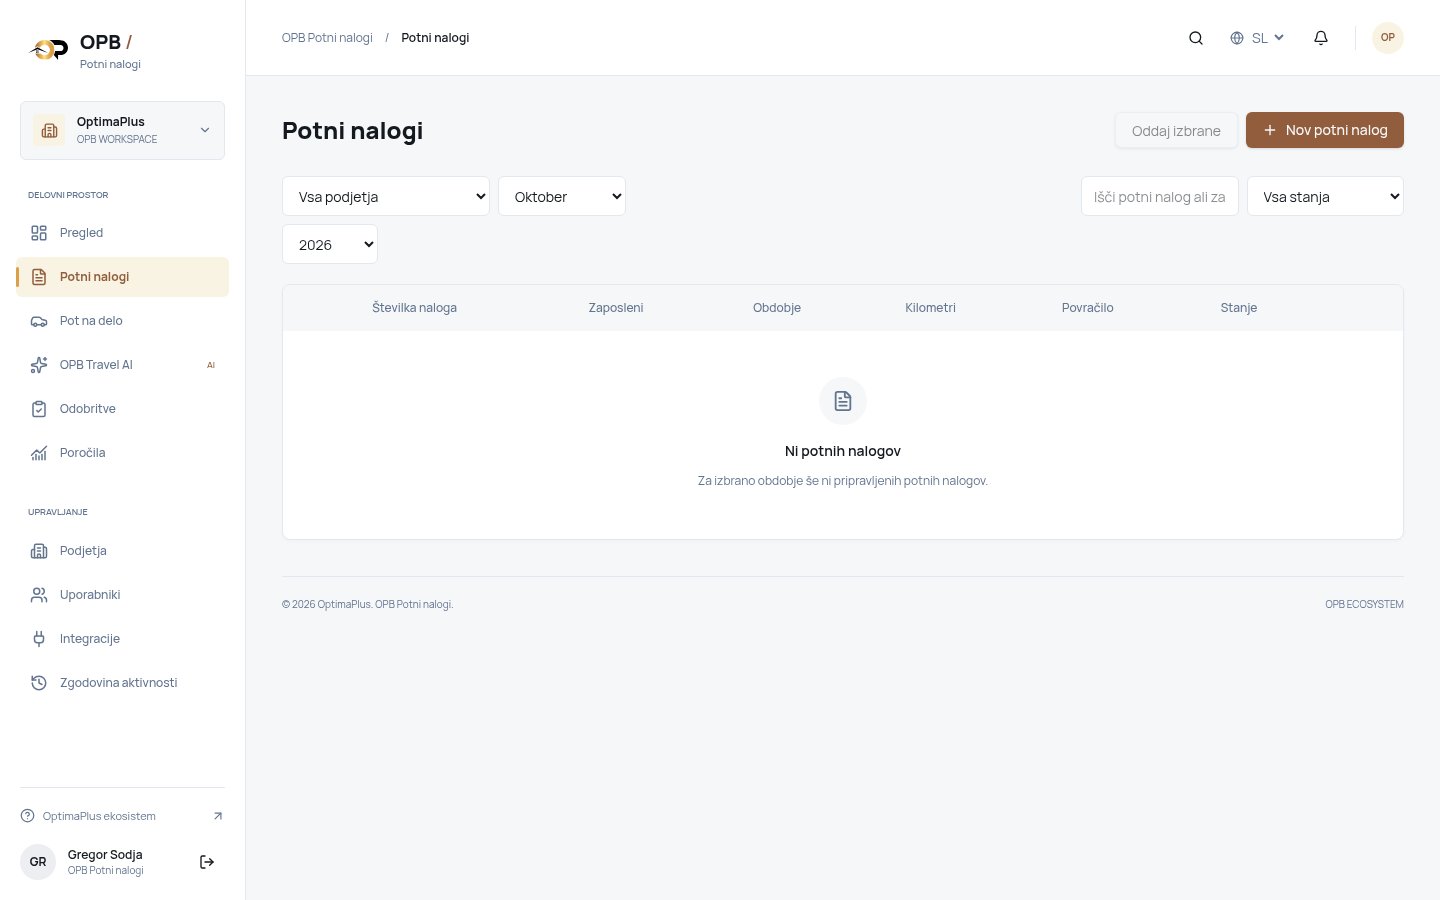The height and width of the screenshot is (900, 1440).
Task: Click the Poročila chart icon
Action: 39,453
